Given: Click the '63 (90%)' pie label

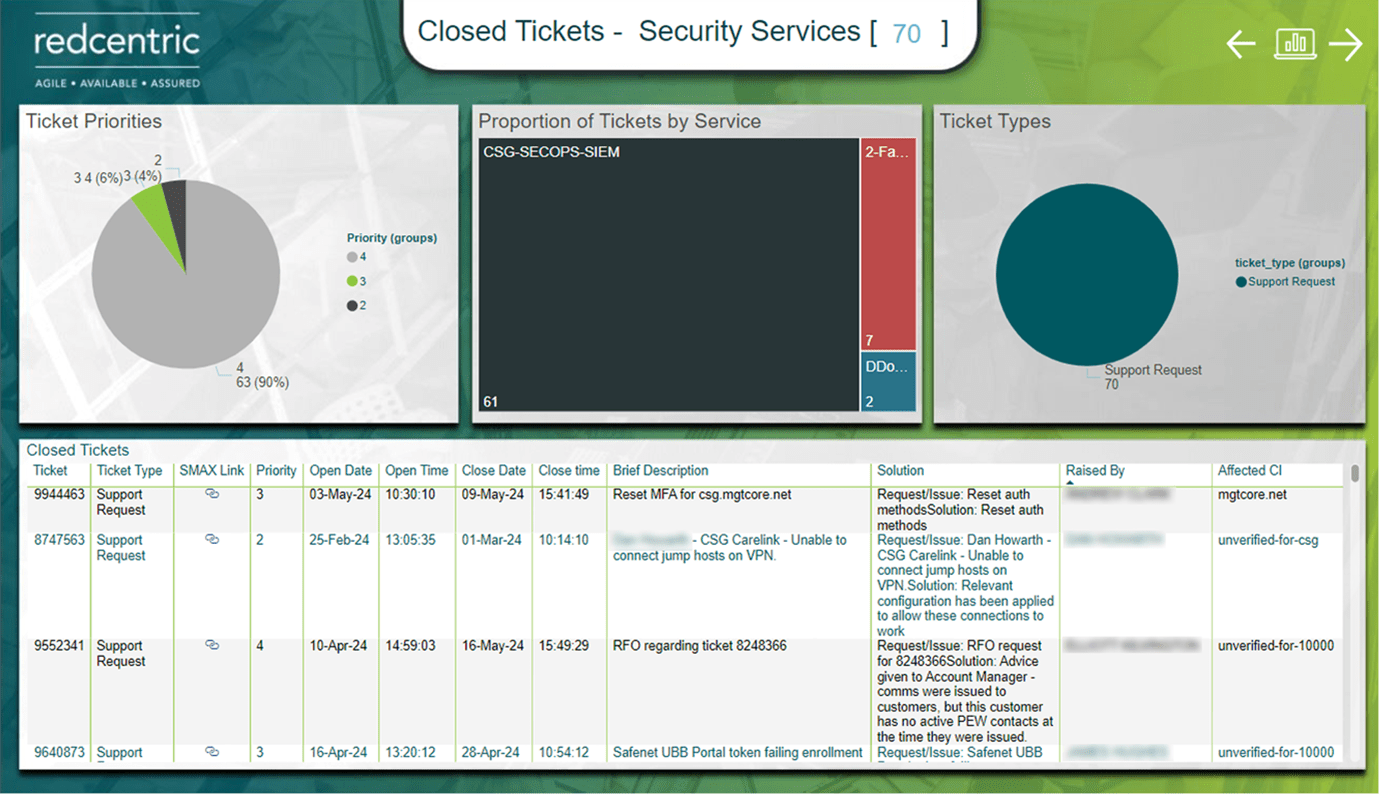Looking at the screenshot, I should click(x=262, y=383).
